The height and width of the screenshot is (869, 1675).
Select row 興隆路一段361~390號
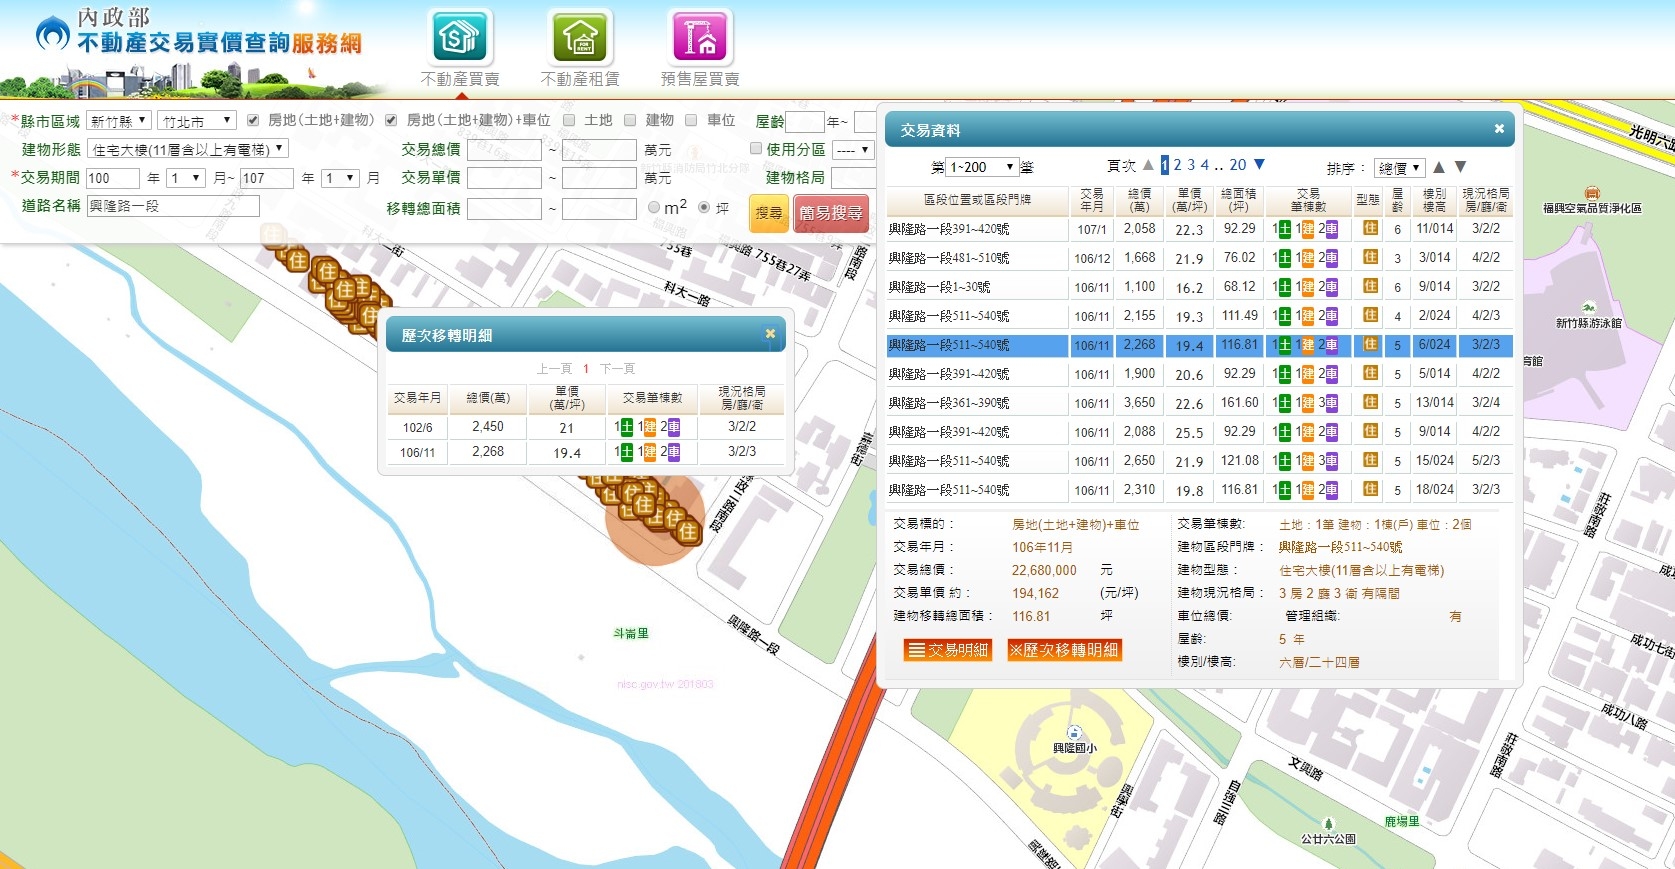tap(1199, 403)
